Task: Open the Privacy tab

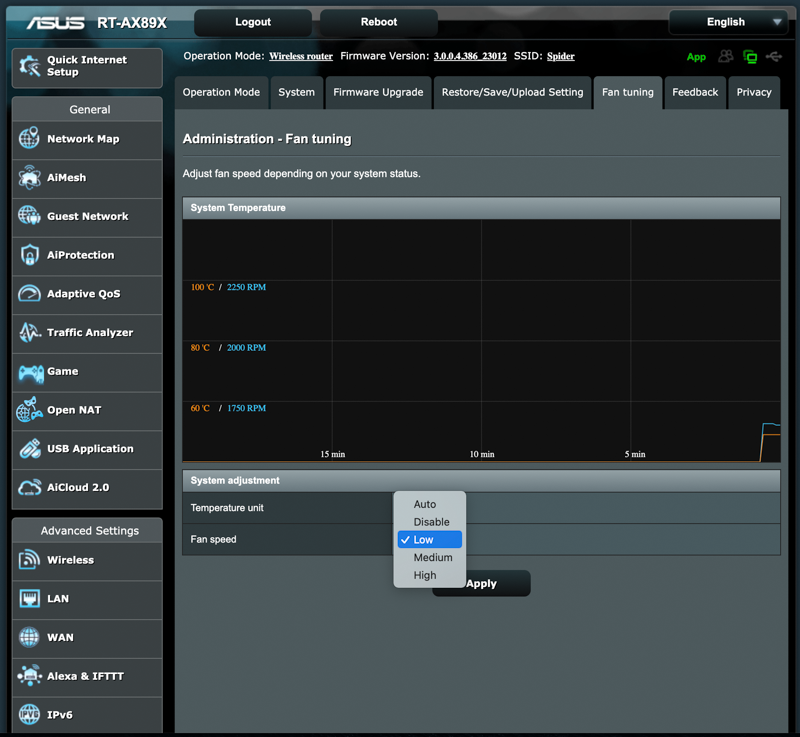Action: pyautogui.click(x=754, y=92)
